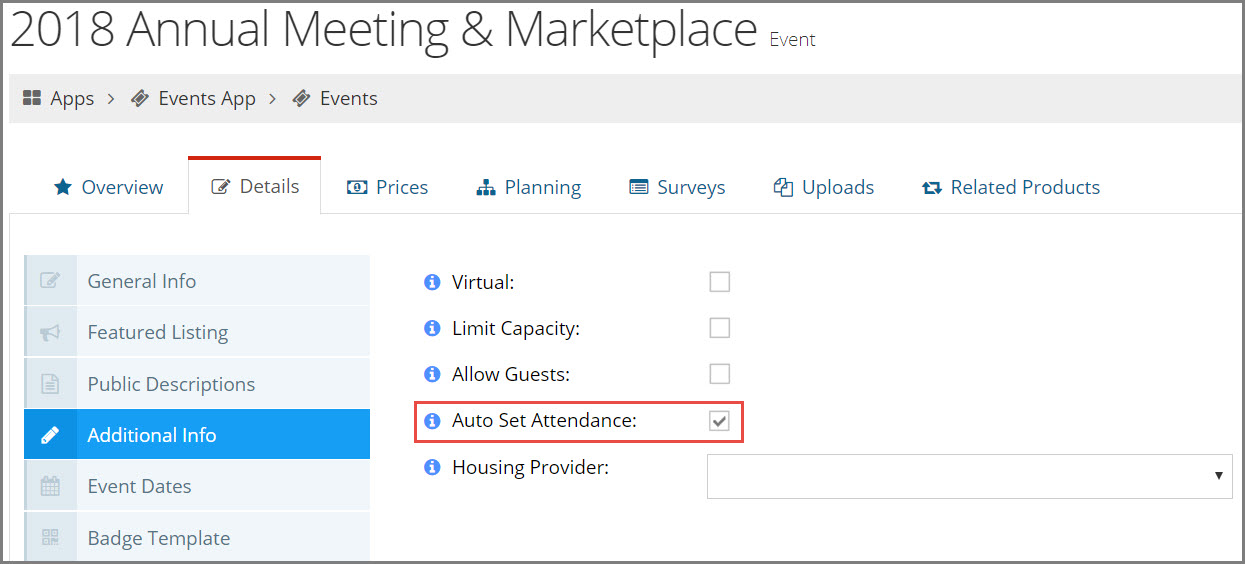This screenshot has height=564, width=1245.
Task: Go to Related Products tab
Action: [x=1011, y=187]
